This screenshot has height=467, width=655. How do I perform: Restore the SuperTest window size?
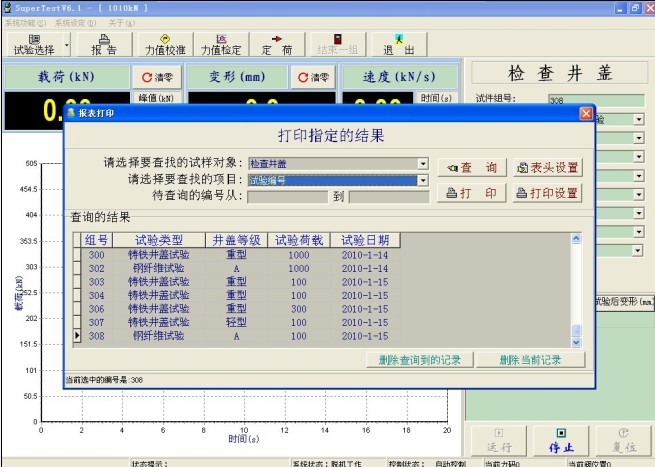[x=635, y=8]
